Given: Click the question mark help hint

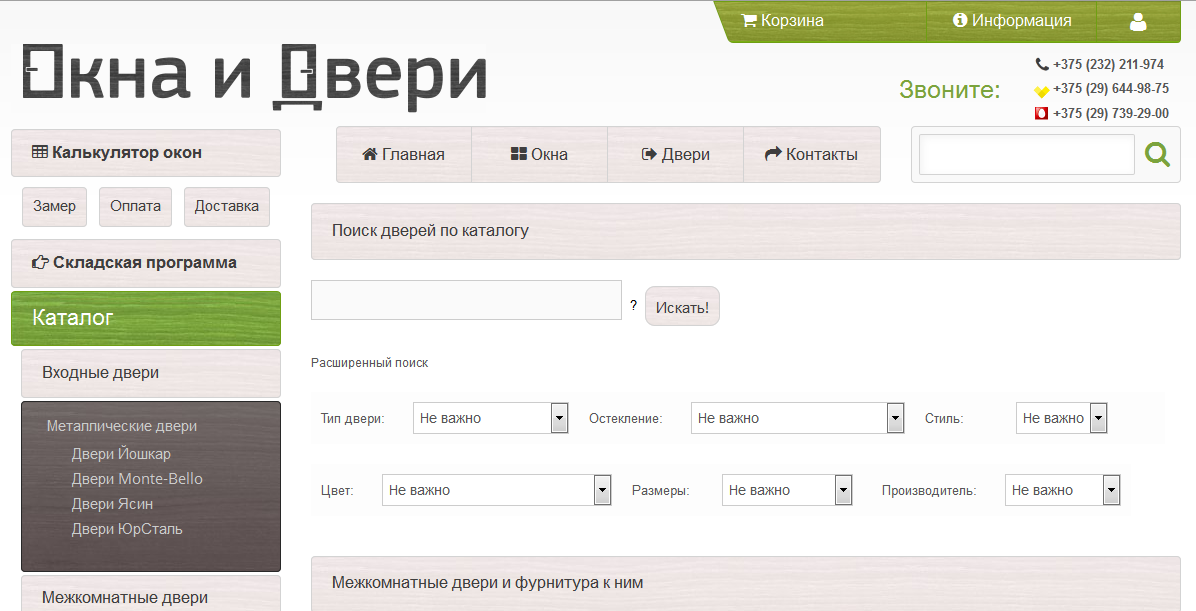Looking at the screenshot, I should coord(633,305).
